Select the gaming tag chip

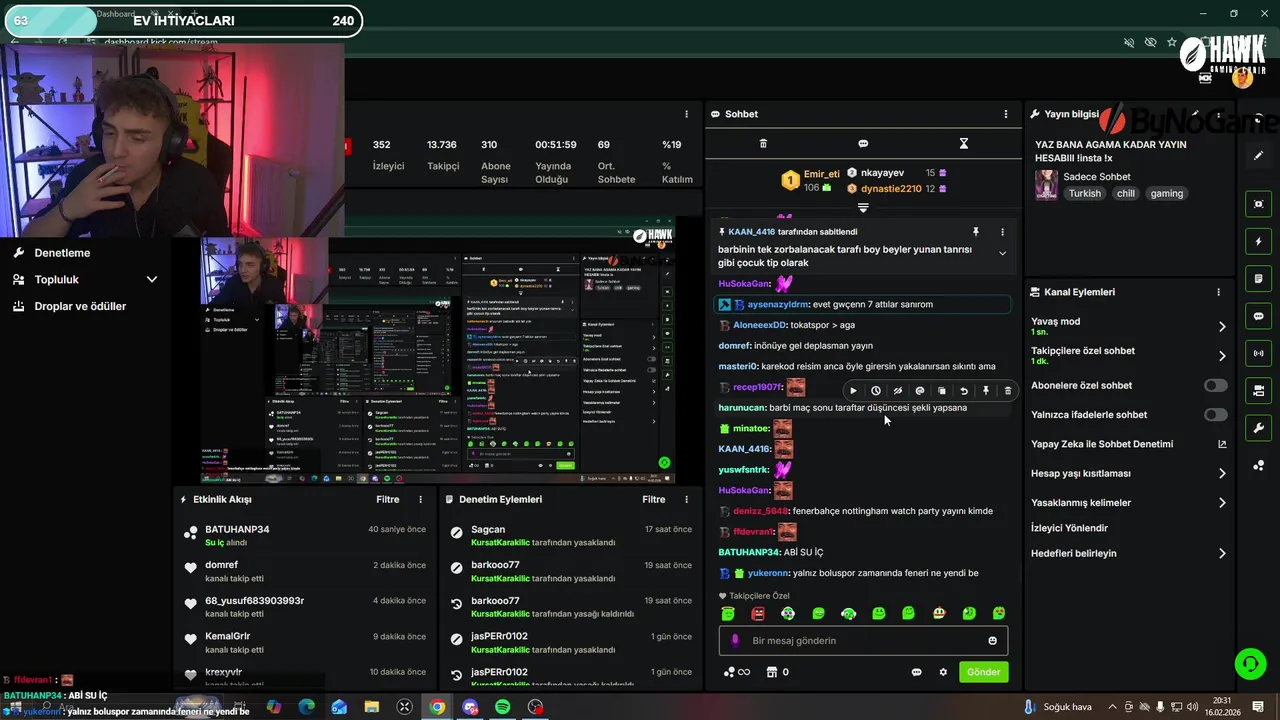coord(1166,193)
